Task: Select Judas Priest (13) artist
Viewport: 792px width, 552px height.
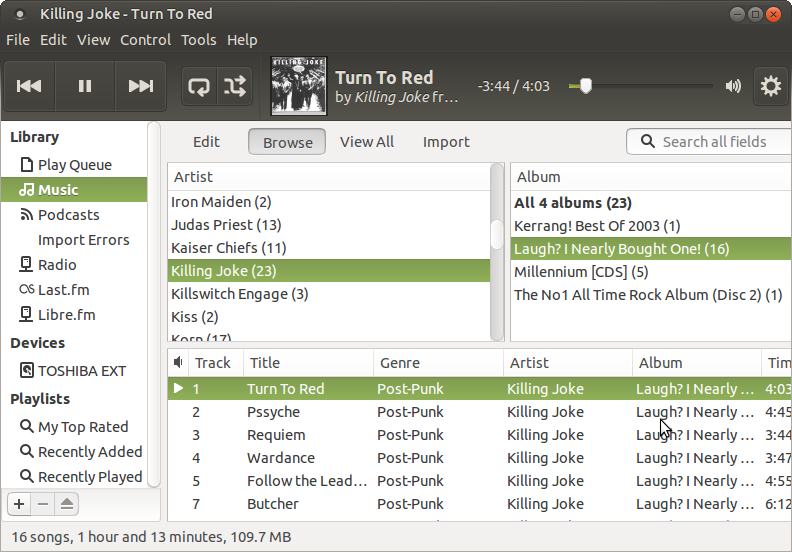Action: tap(329, 225)
